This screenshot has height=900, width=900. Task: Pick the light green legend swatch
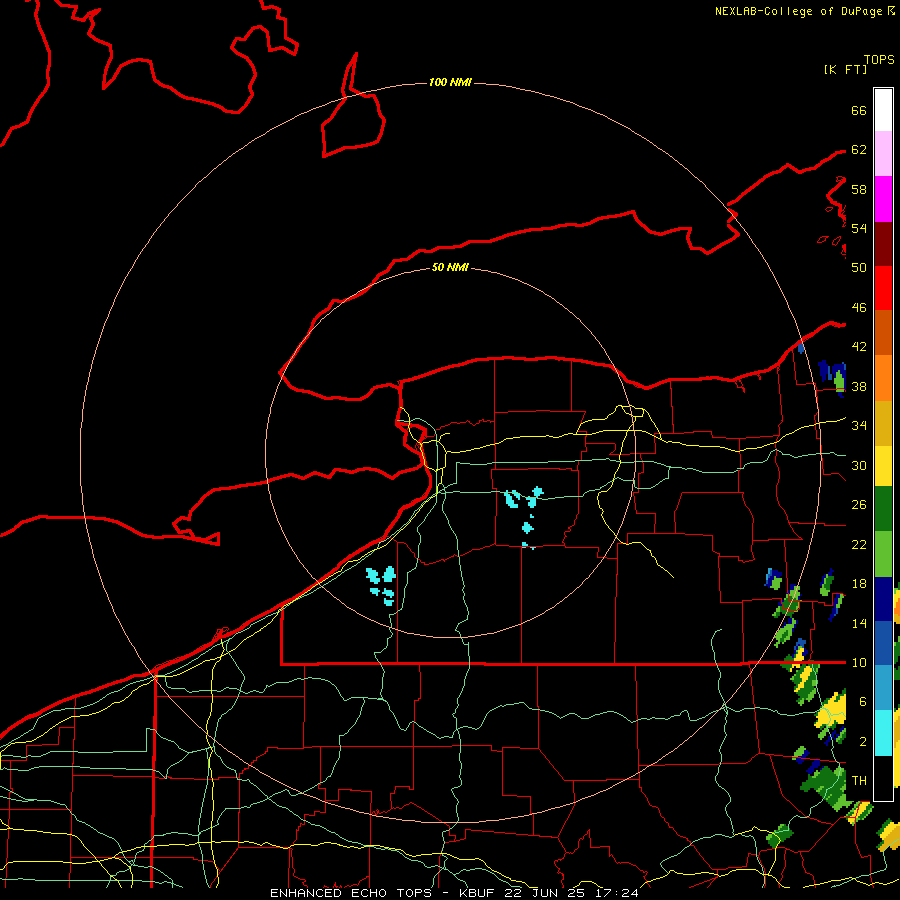(x=883, y=554)
